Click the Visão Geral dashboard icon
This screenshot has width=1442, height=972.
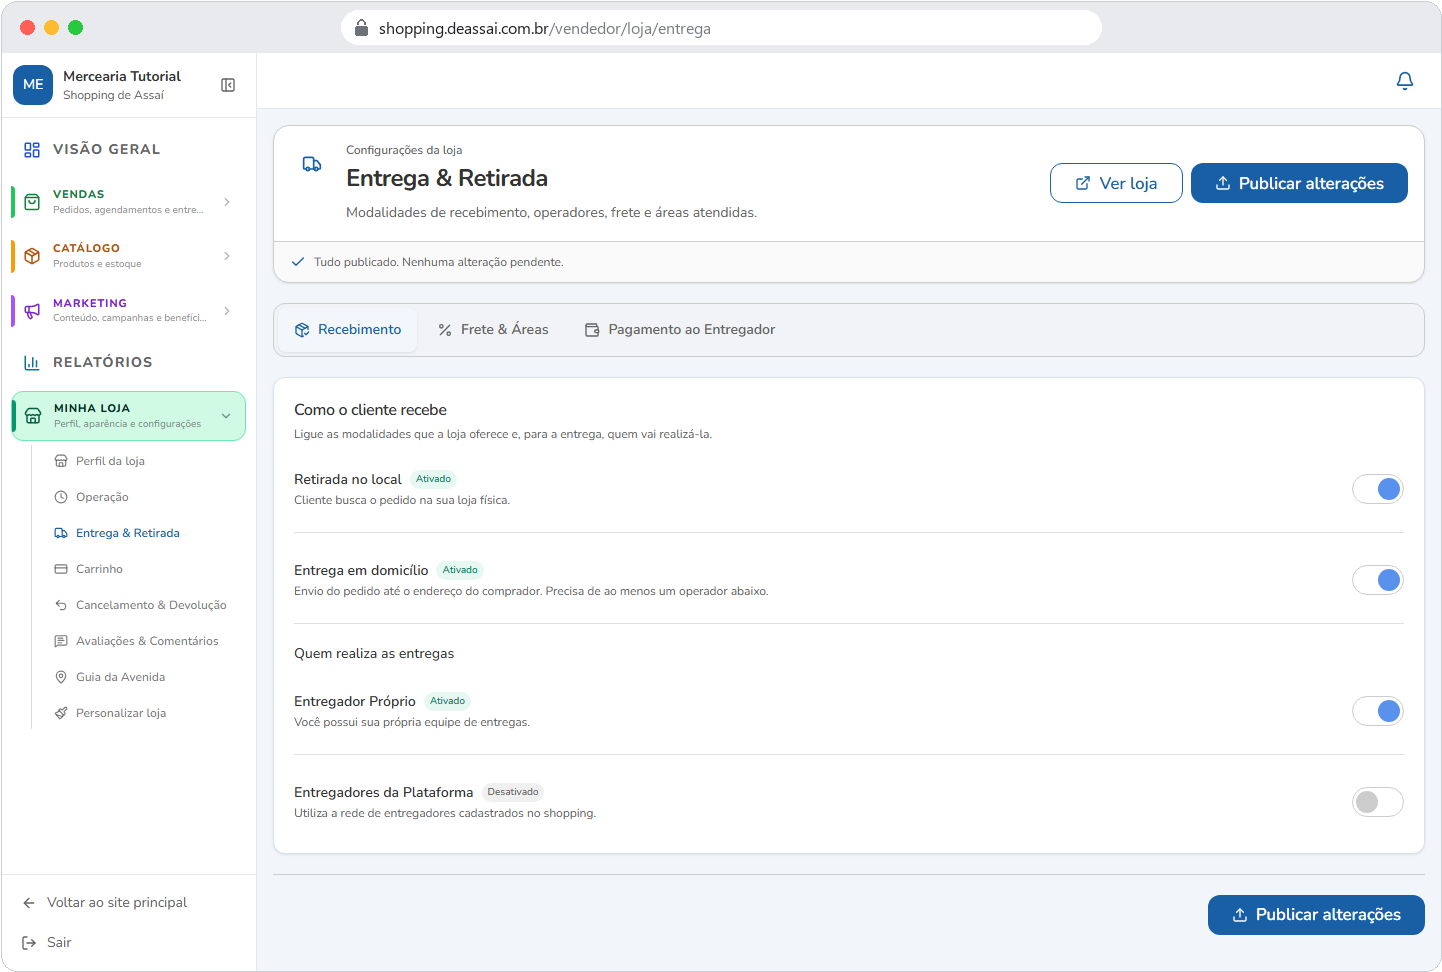point(32,150)
